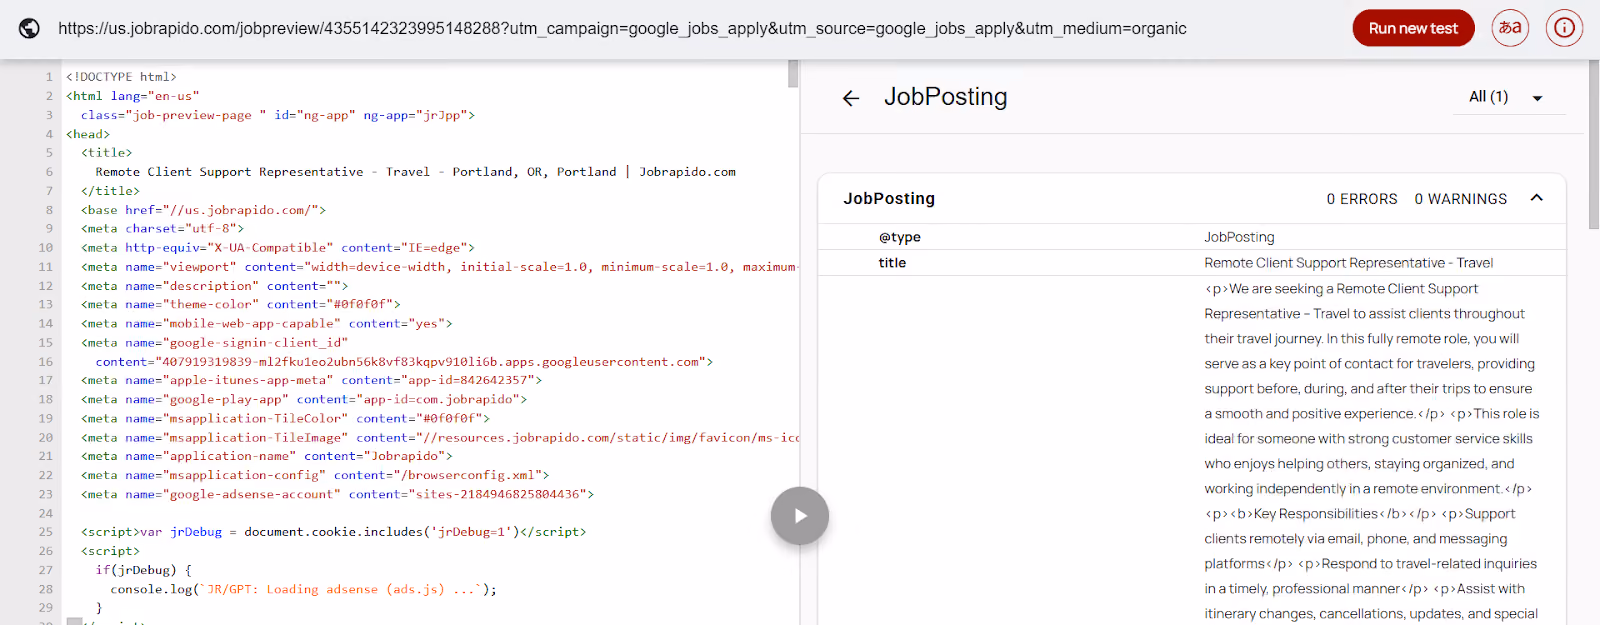
Task: Click the results panel scrollbar thumb
Action: click(x=1594, y=145)
